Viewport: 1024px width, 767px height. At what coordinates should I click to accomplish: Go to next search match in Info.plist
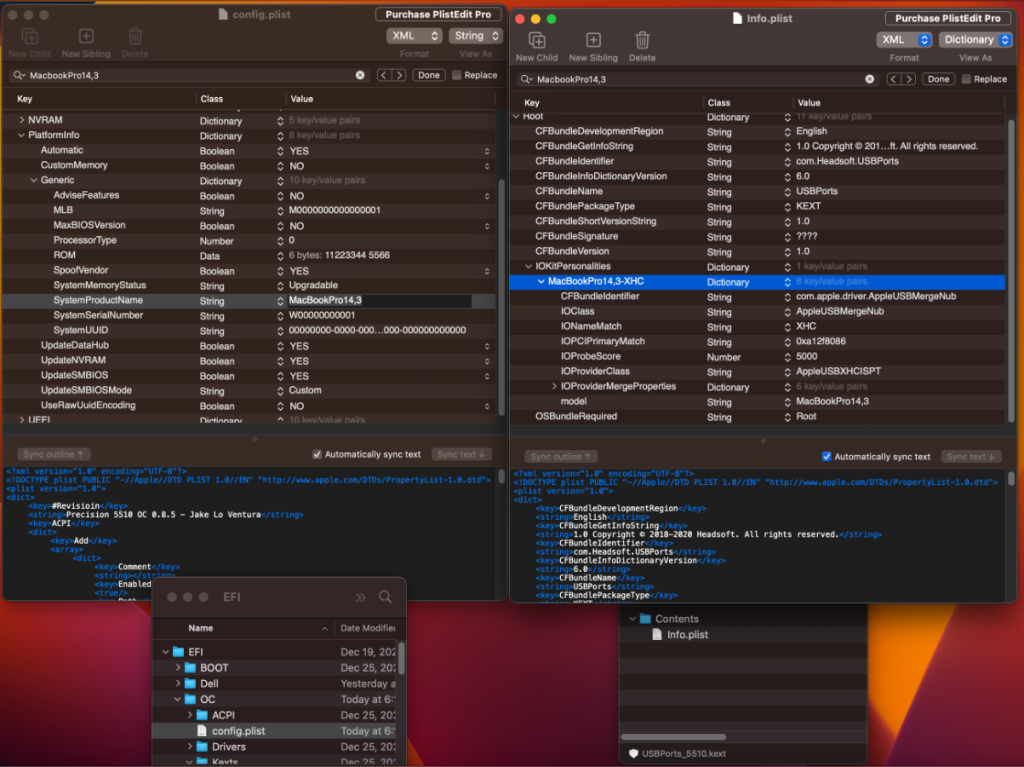tap(908, 79)
